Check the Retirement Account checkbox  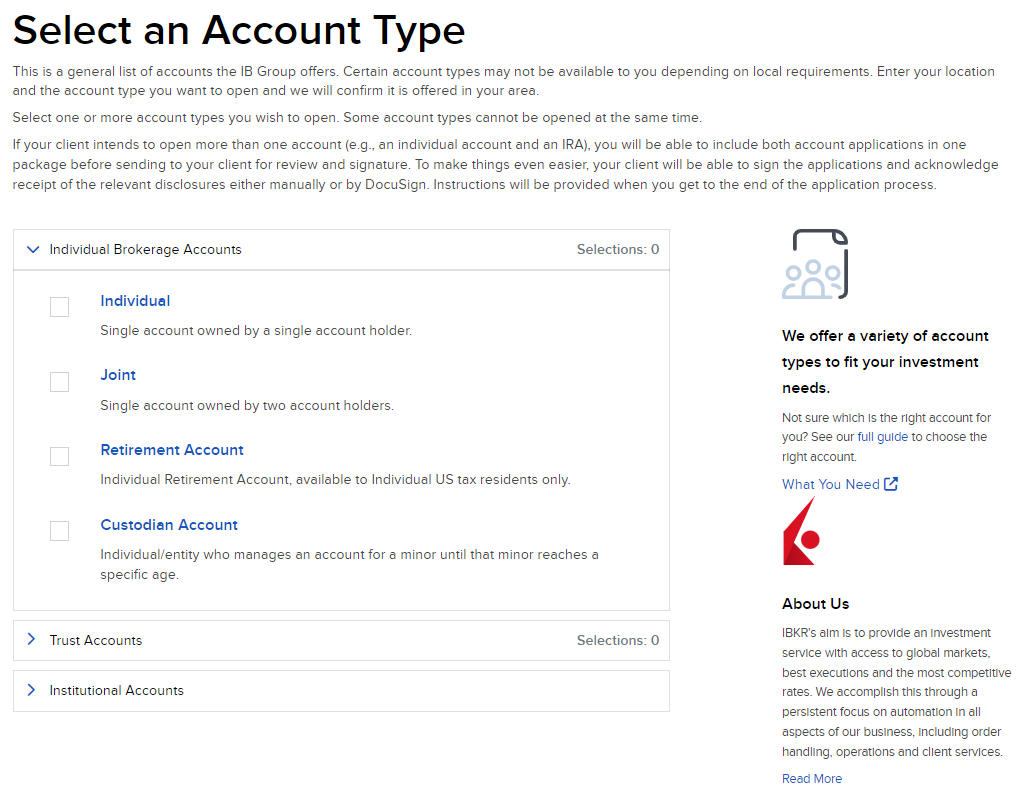pos(59,456)
